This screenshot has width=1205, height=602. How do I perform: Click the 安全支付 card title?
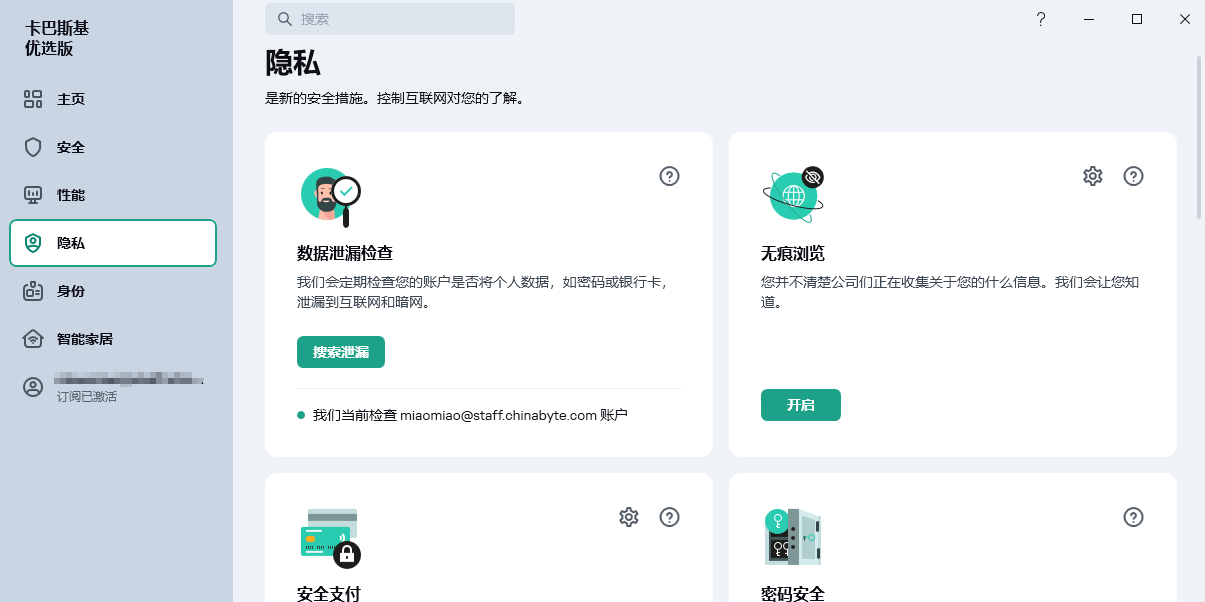click(x=329, y=594)
